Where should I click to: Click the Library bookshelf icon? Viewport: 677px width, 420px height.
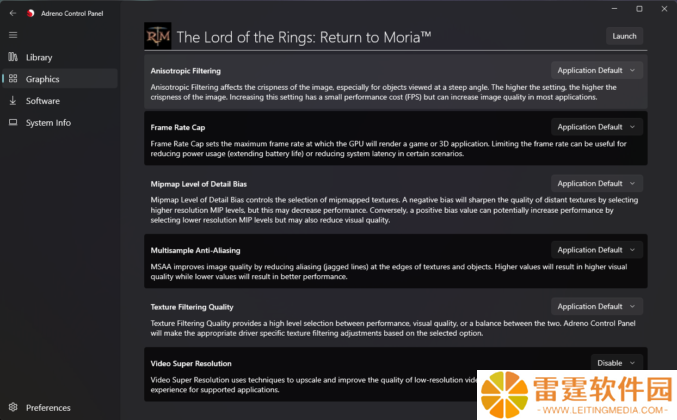coord(13,57)
